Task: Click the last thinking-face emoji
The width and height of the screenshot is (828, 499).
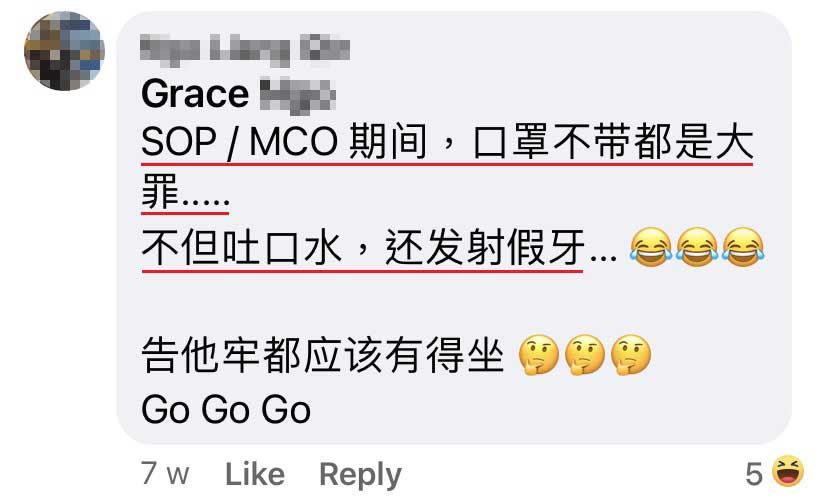Action: [631, 354]
